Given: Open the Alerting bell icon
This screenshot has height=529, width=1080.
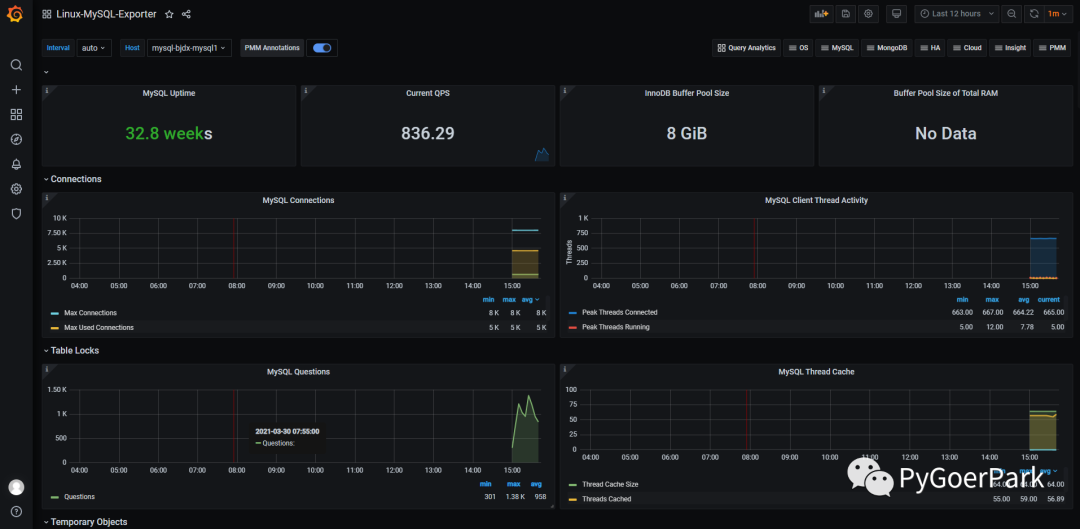Looking at the screenshot, I should click(17, 164).
